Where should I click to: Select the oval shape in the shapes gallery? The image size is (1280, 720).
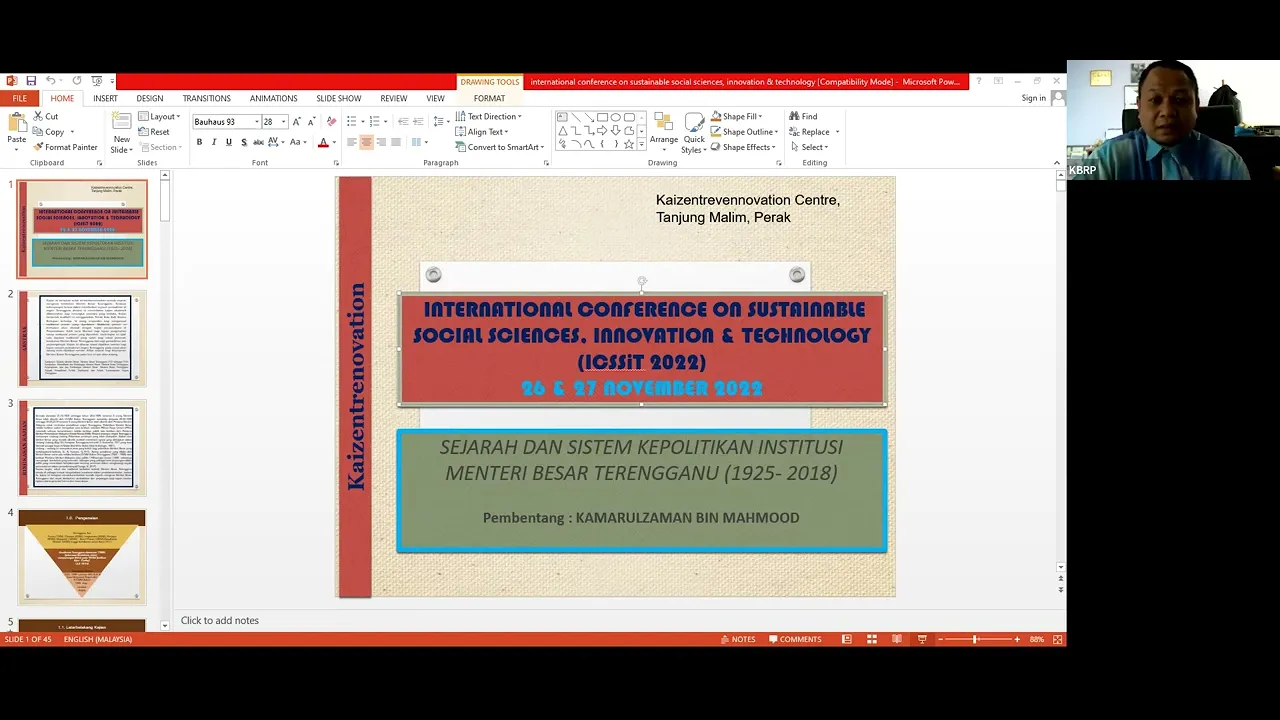click(x=615, y=117)
